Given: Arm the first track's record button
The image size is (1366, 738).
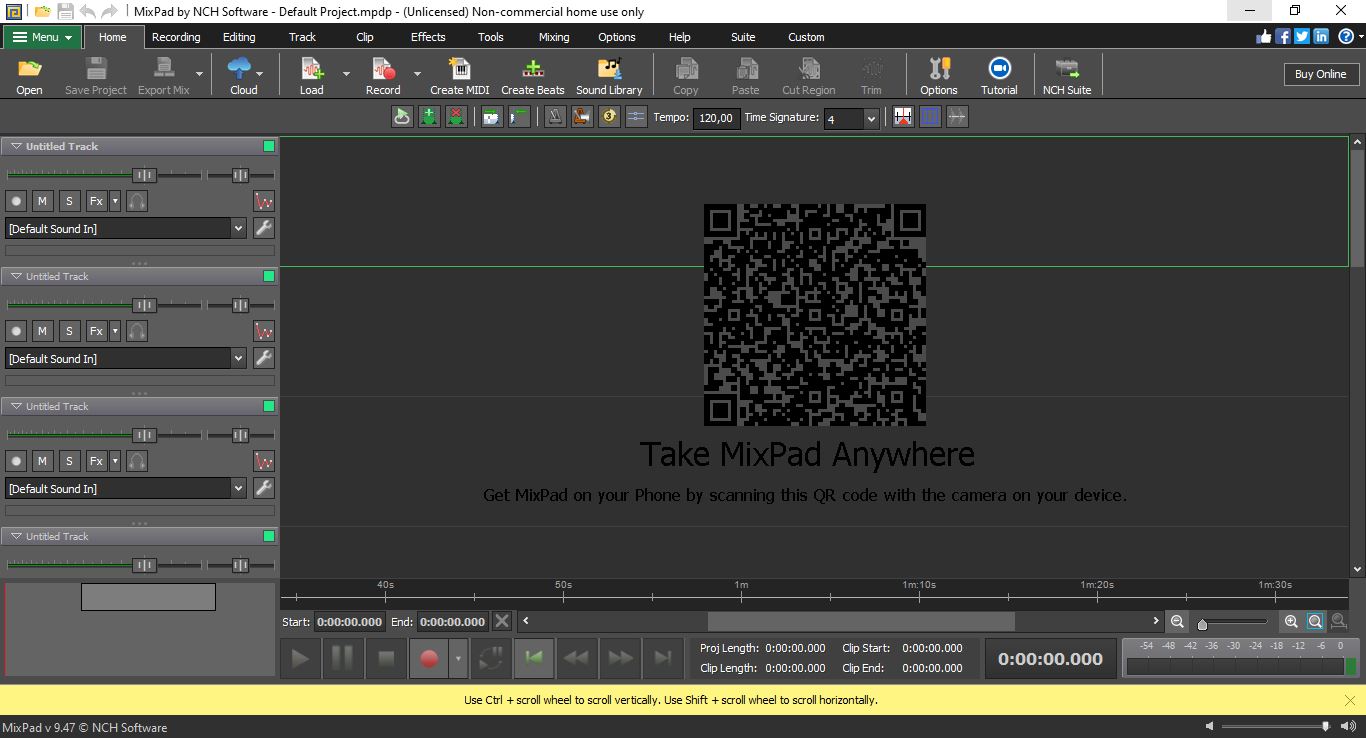Looking at the screenshot, I should pos(16,201).
